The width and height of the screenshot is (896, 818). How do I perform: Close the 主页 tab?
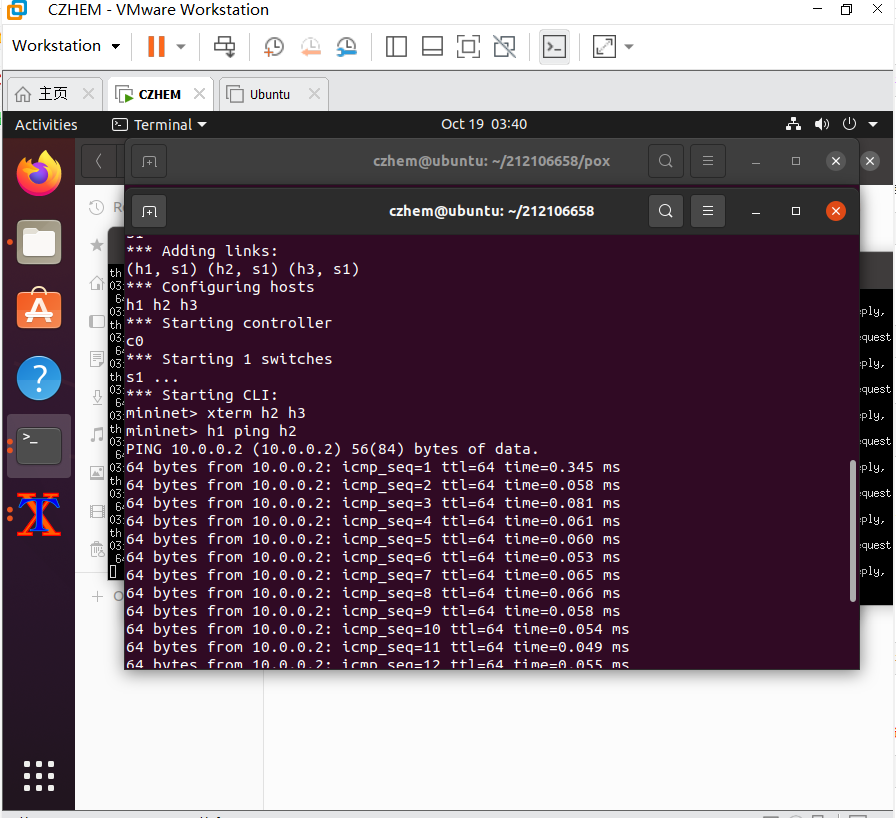pos(88,94)
